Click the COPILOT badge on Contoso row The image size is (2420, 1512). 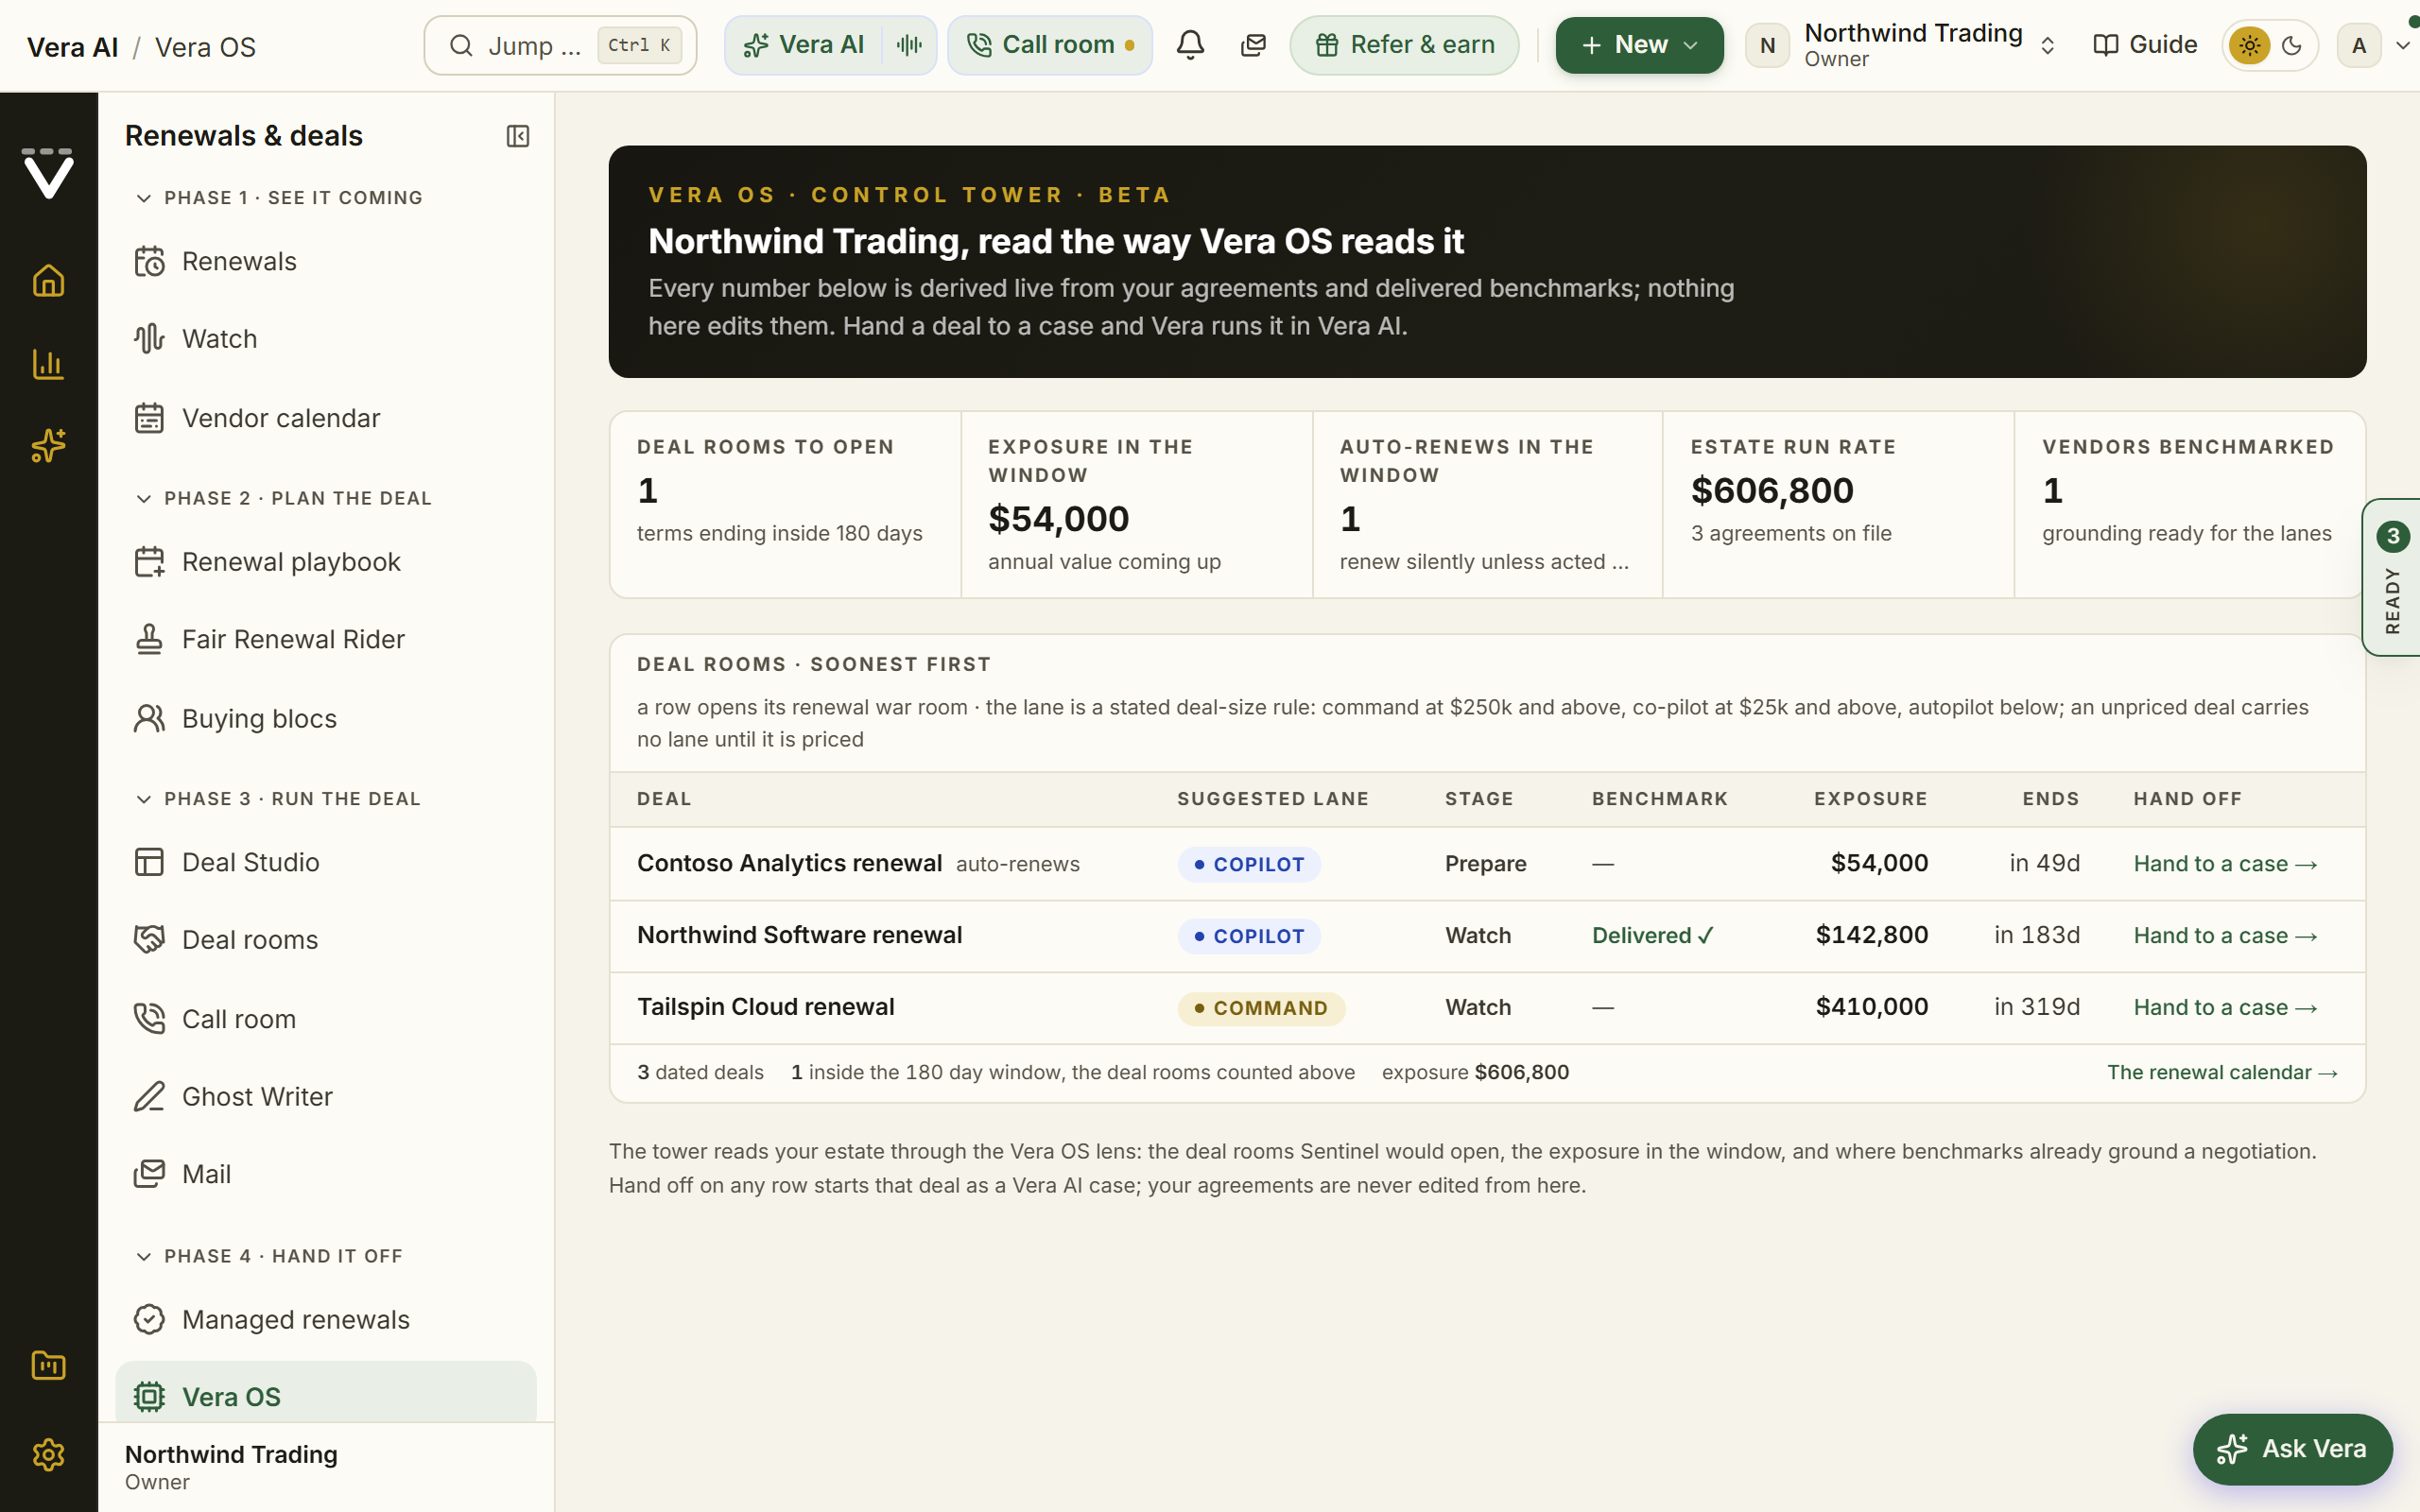pos(1249,864)
